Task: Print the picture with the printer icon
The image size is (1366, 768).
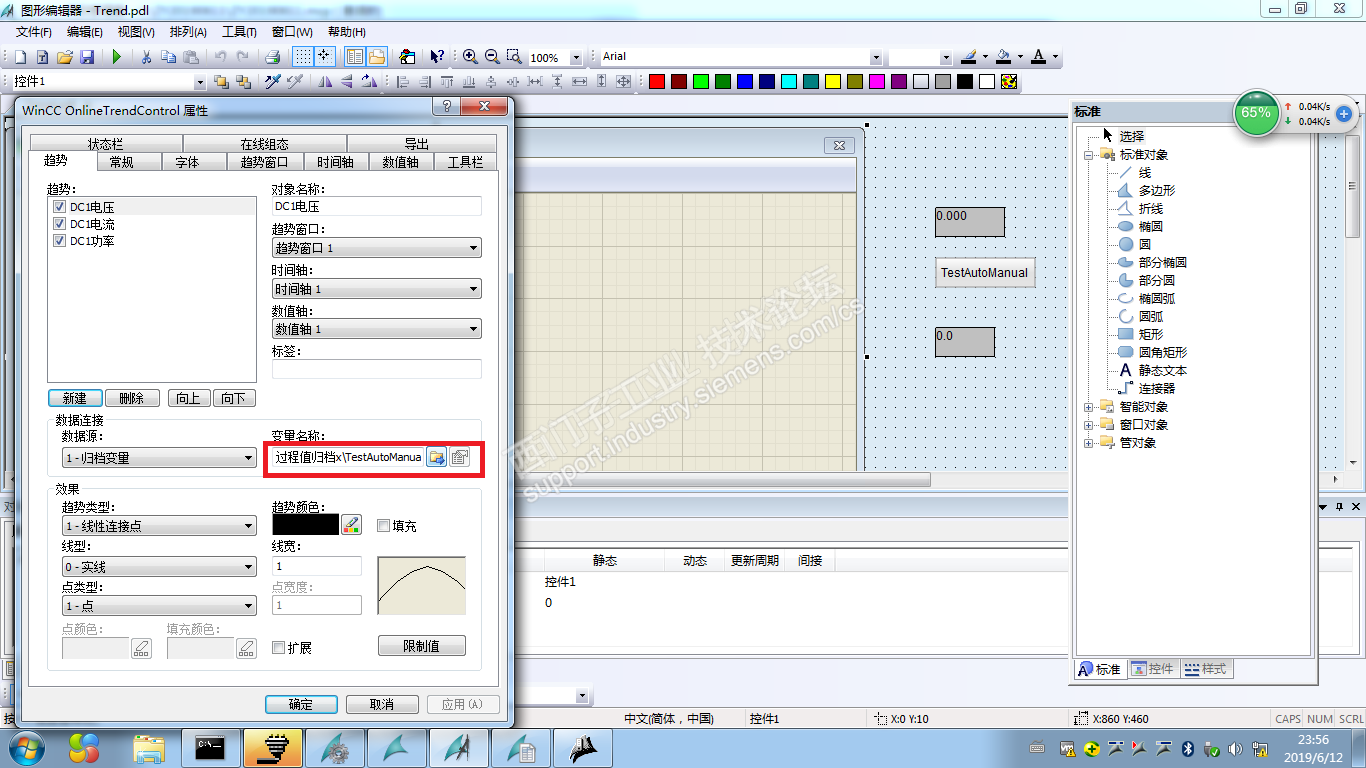Action: (273, 57)
